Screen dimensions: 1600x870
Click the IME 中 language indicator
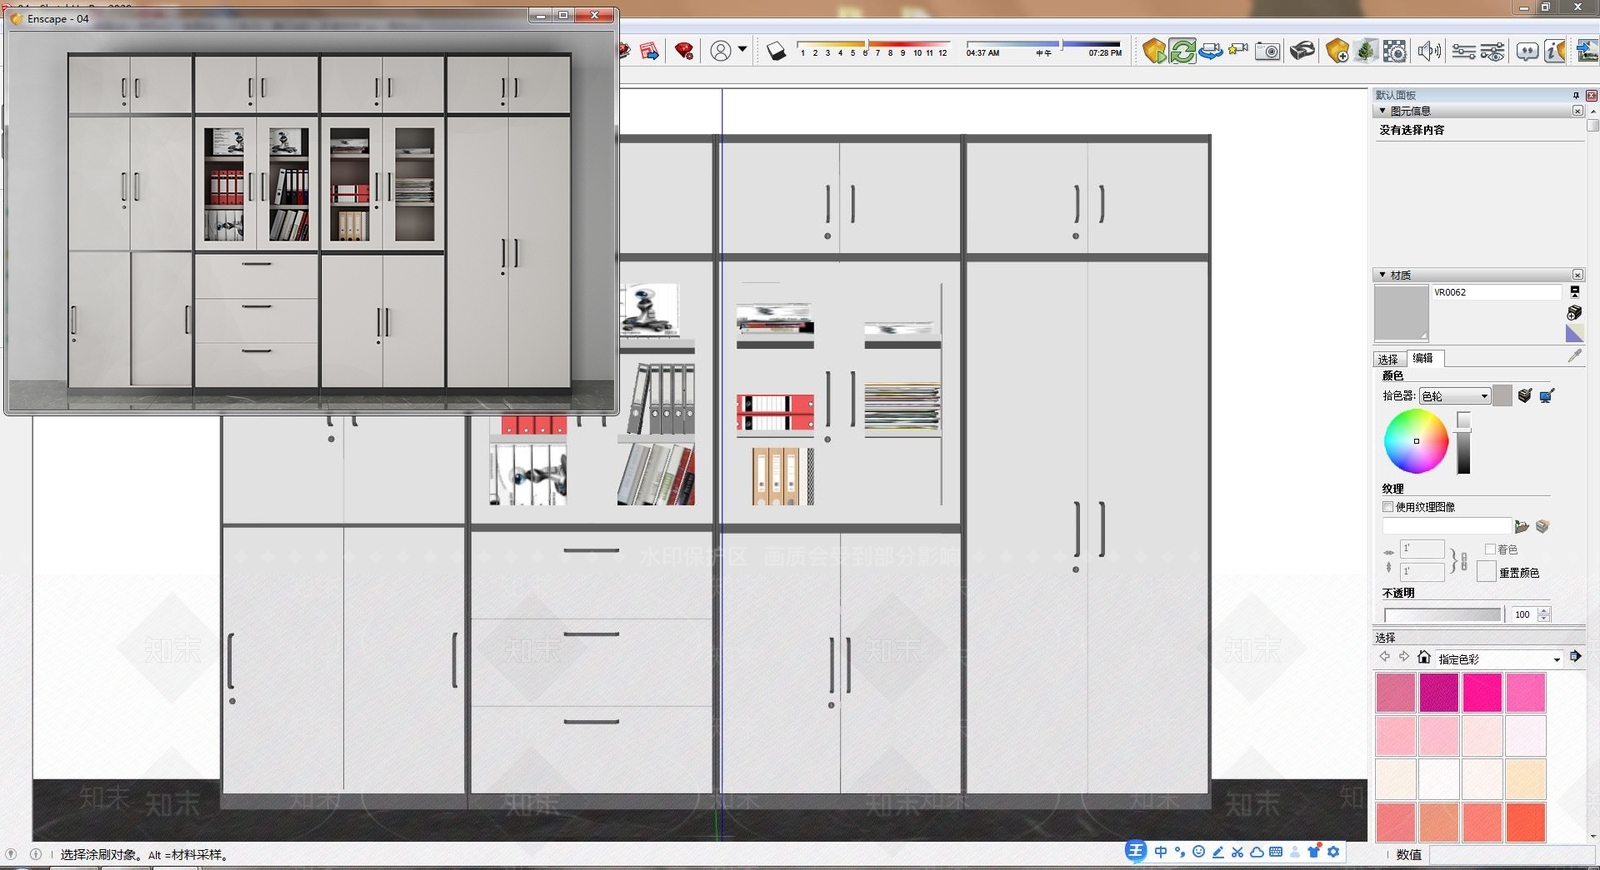point(1160,852)
